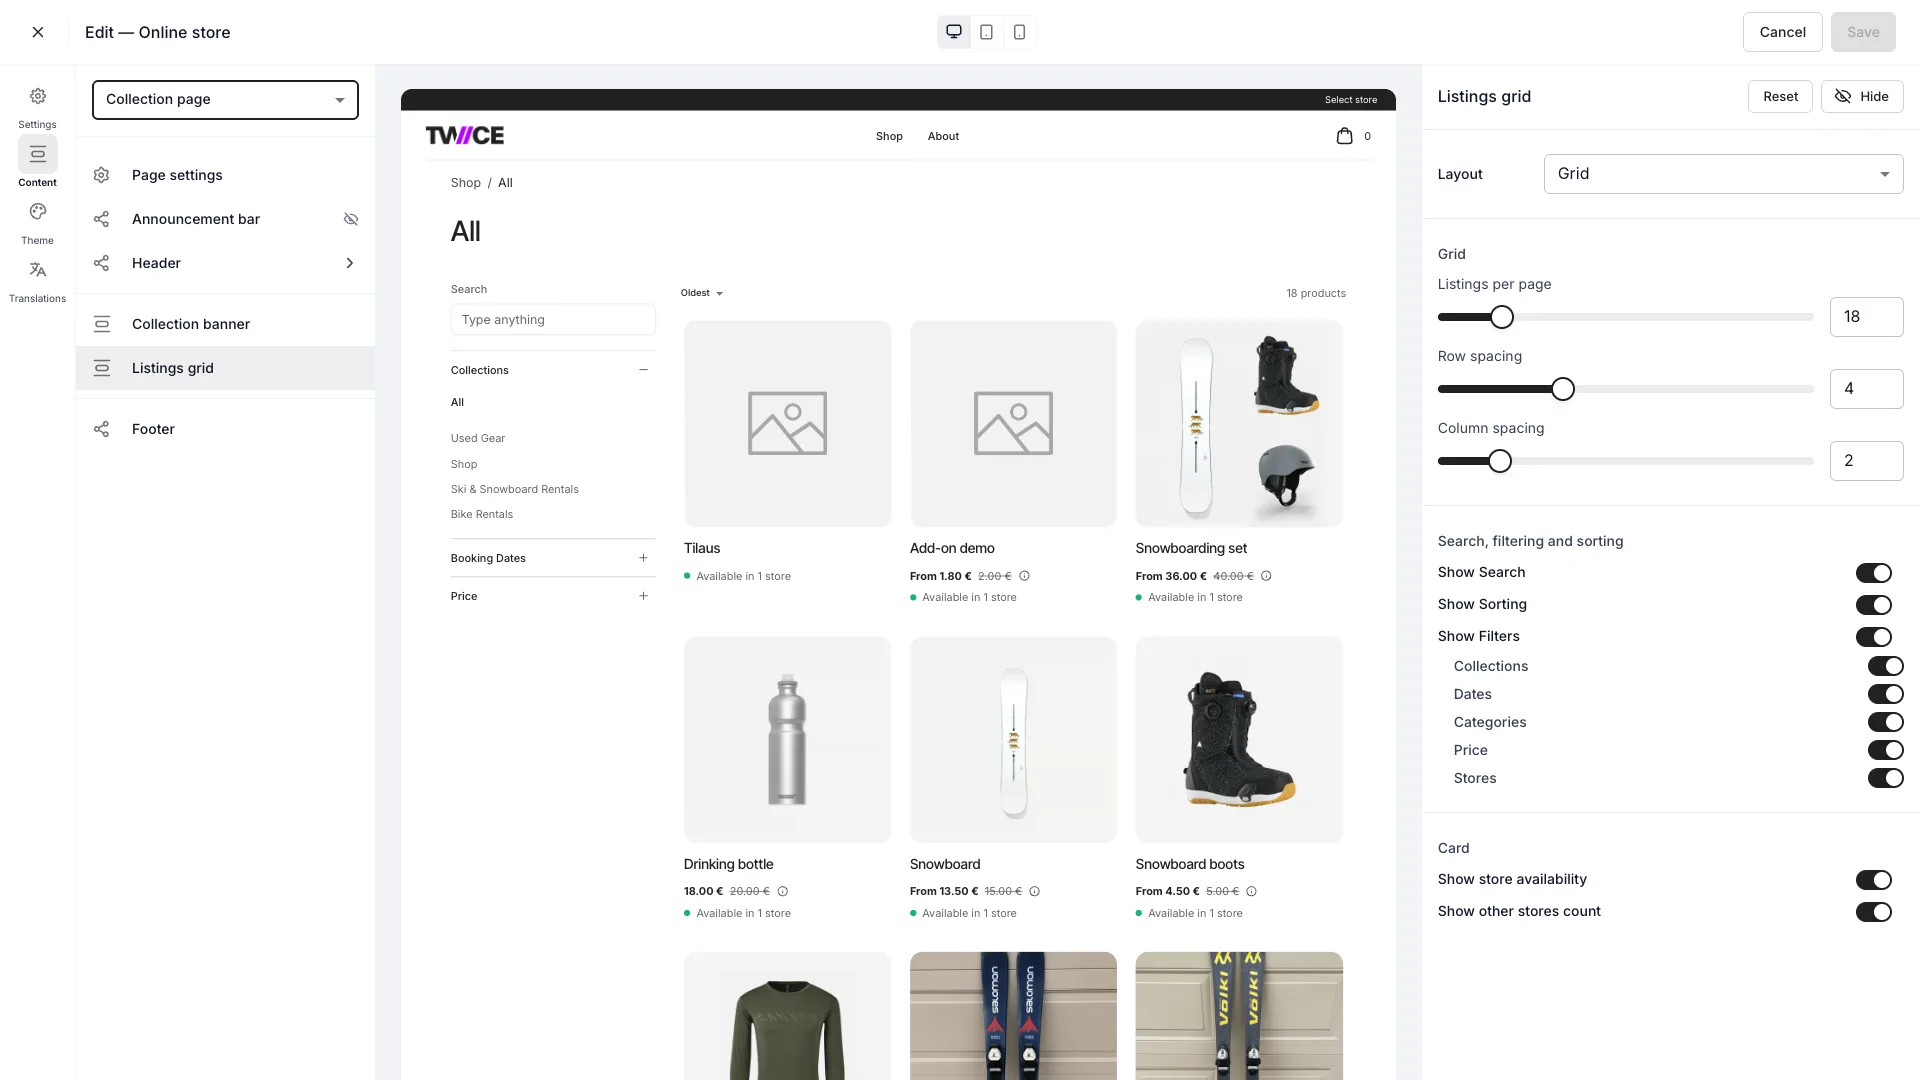
Task: Toggle Announcement bar visibility eye
Action: point(351,219)
